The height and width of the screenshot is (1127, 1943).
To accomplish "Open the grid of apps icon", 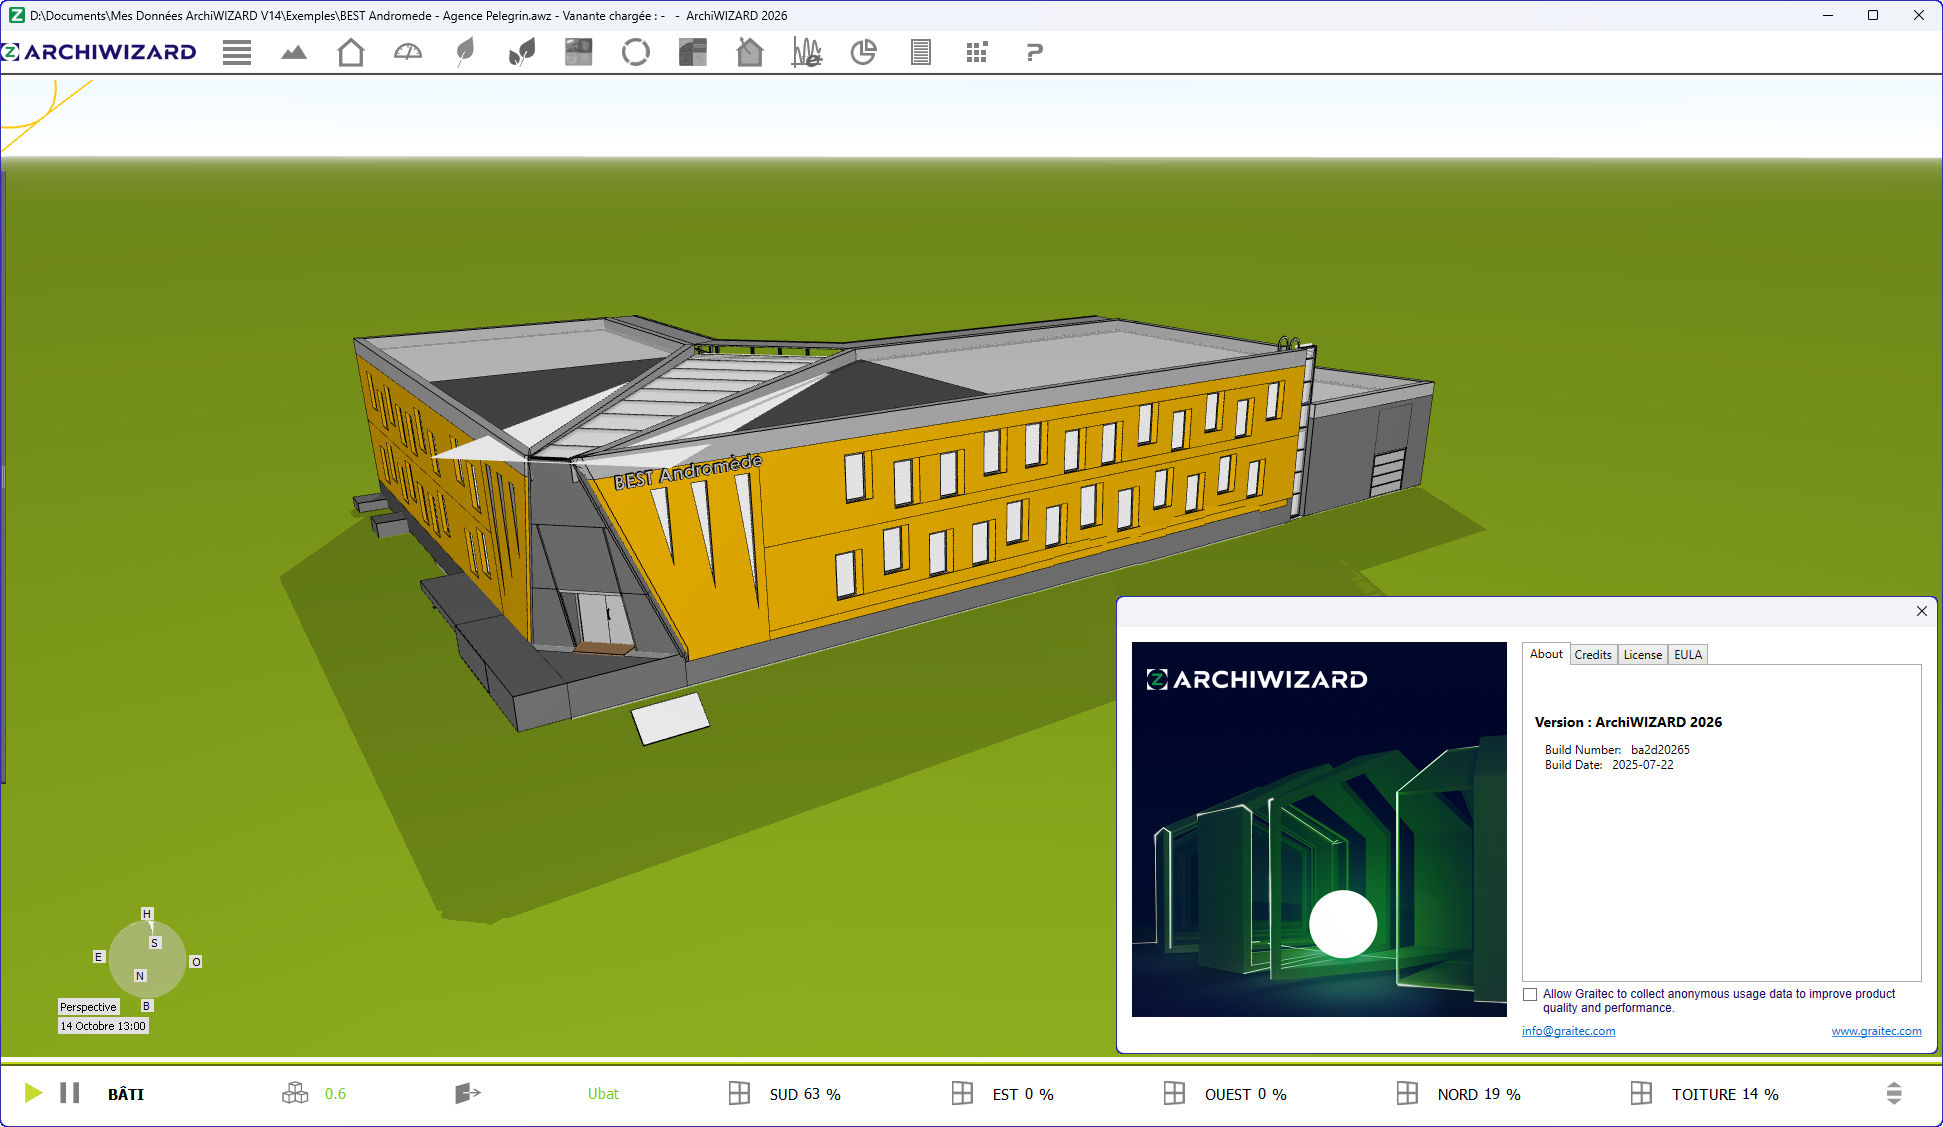I will 977,52.
